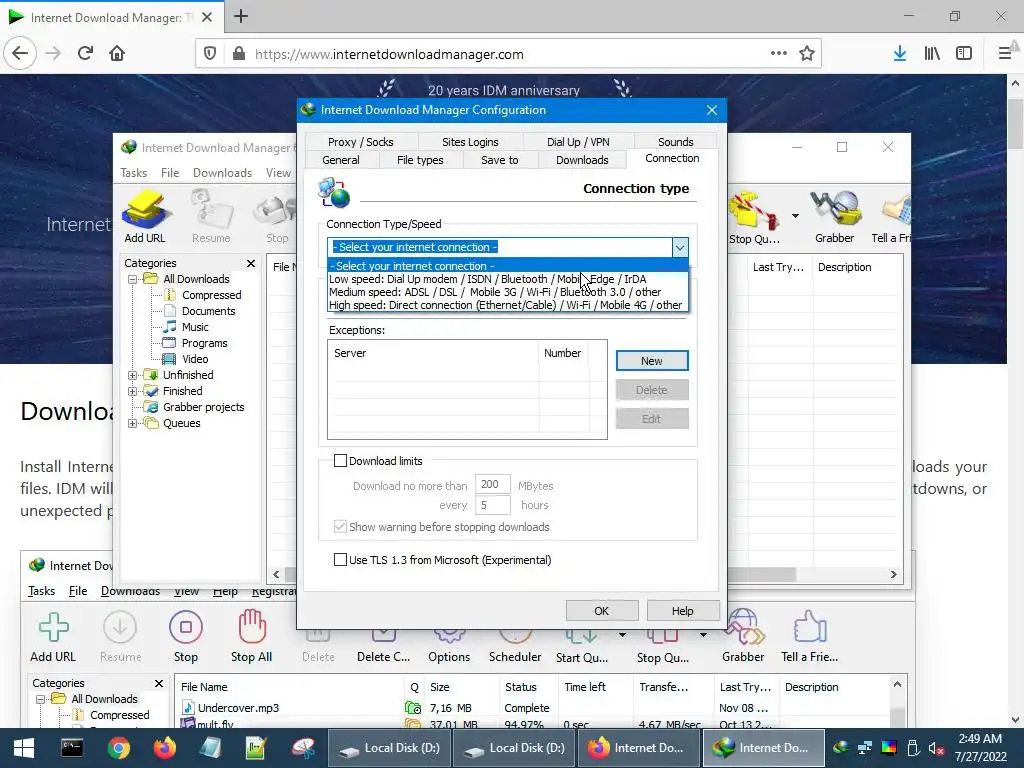1024x768 pixels.
Task: Close the Categories panel in IDM window
Action: coord(251,263)
